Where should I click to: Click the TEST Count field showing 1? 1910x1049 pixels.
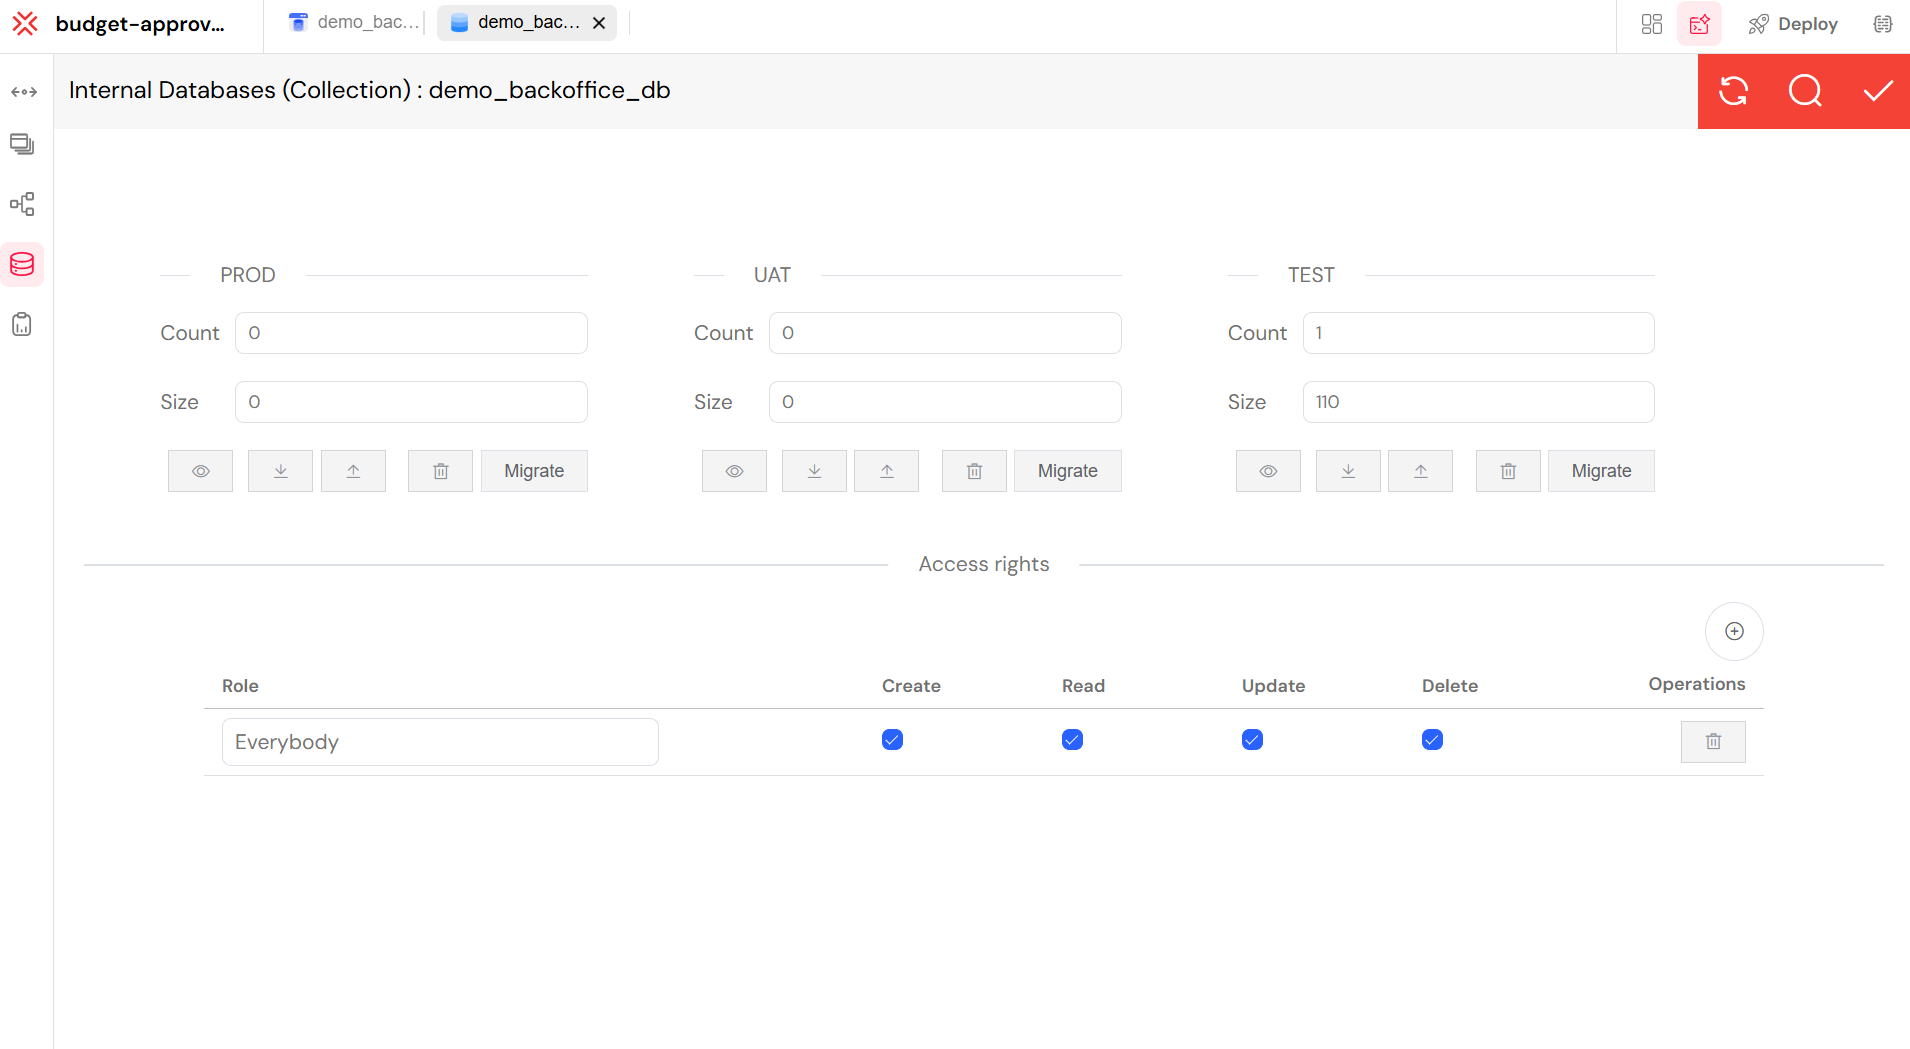tap(1479, 333)
